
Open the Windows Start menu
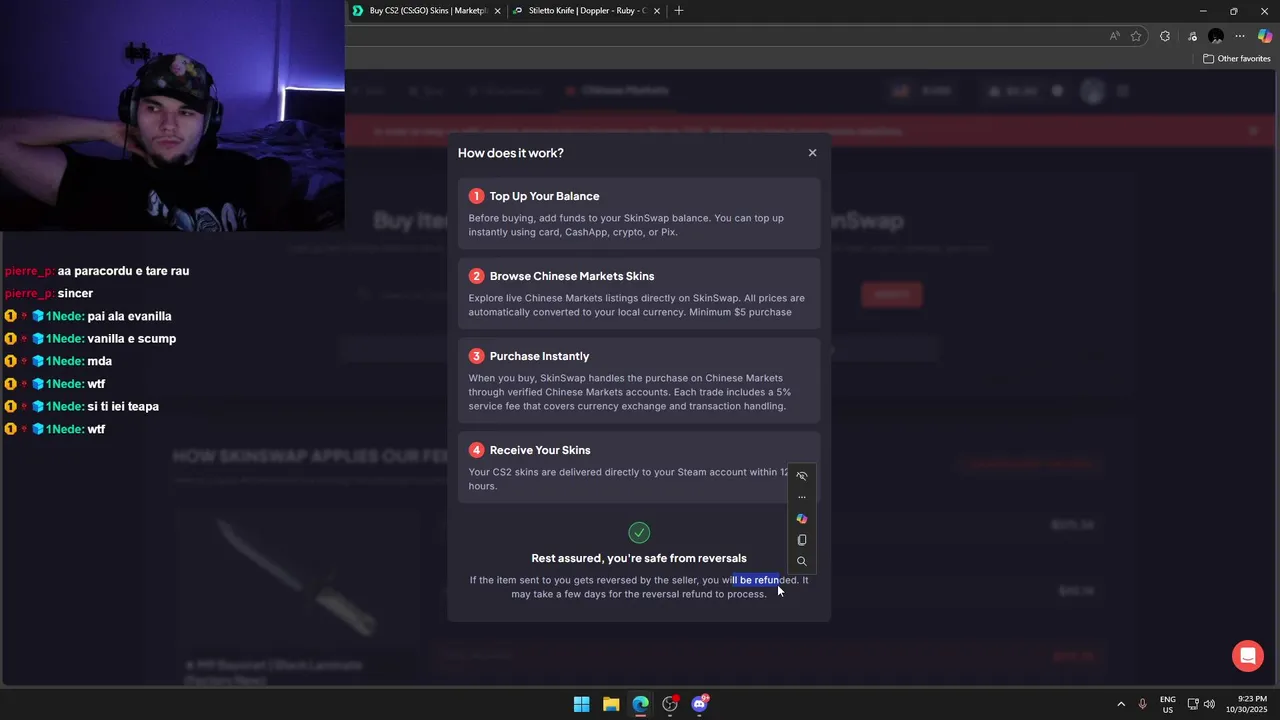click(x=581, y=704)
